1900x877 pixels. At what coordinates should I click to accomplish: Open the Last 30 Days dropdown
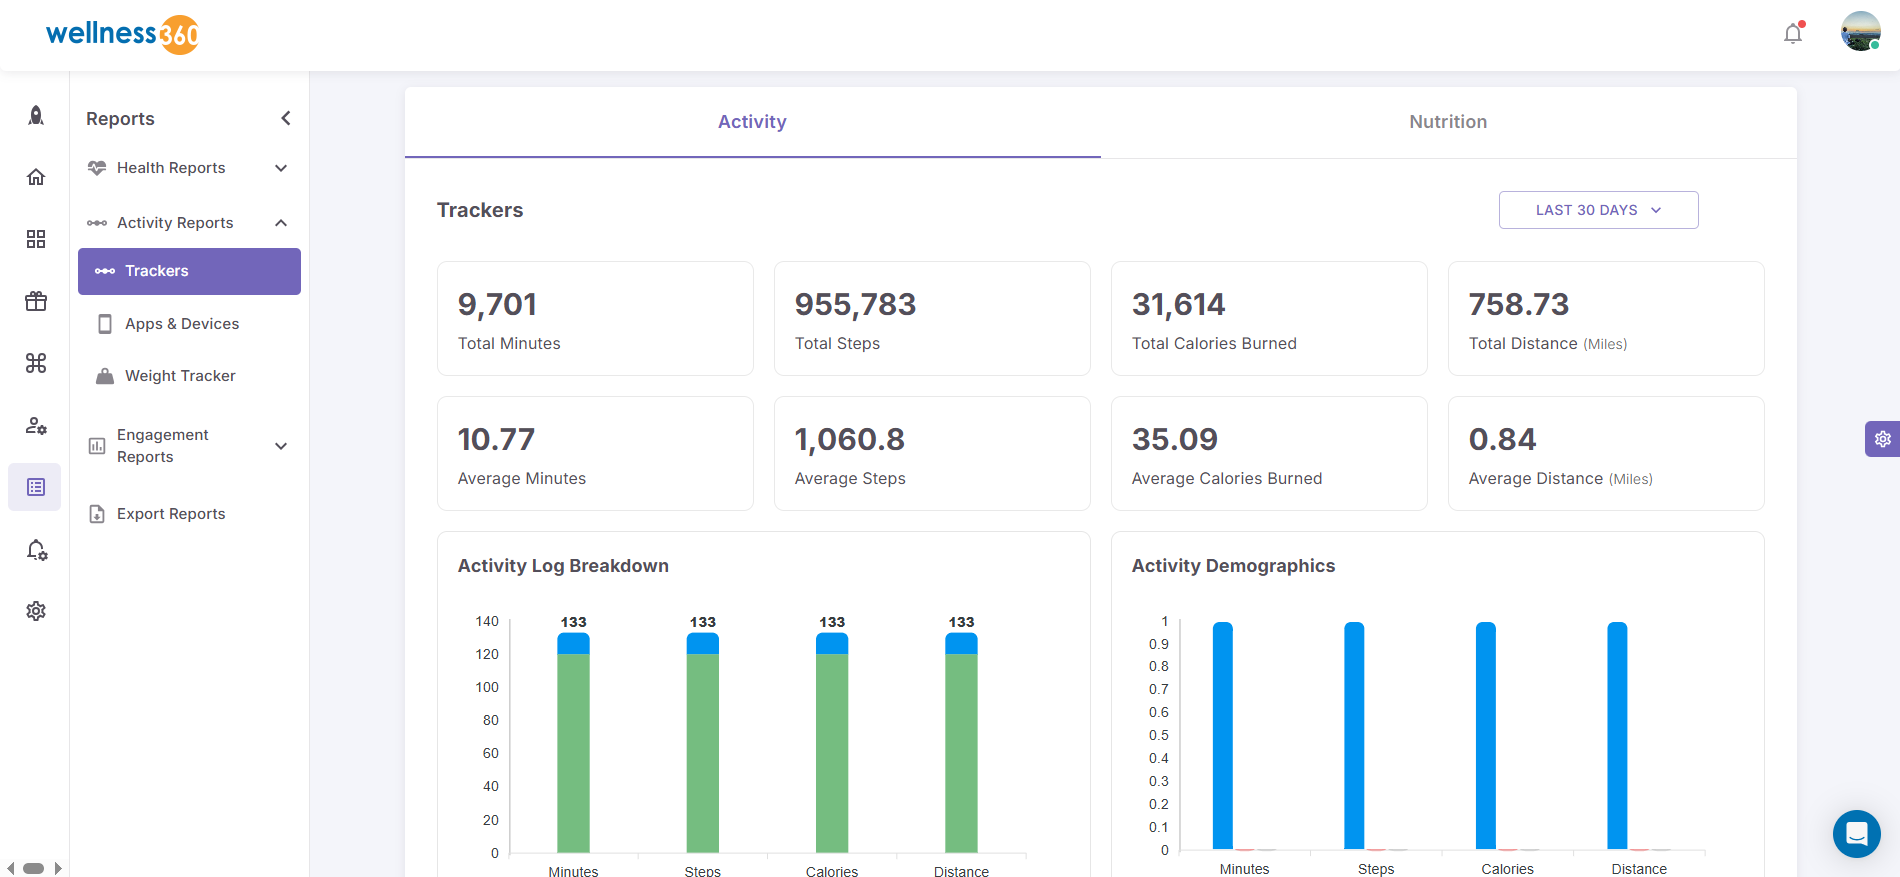pyautogui.click(x=1598, y=210)
